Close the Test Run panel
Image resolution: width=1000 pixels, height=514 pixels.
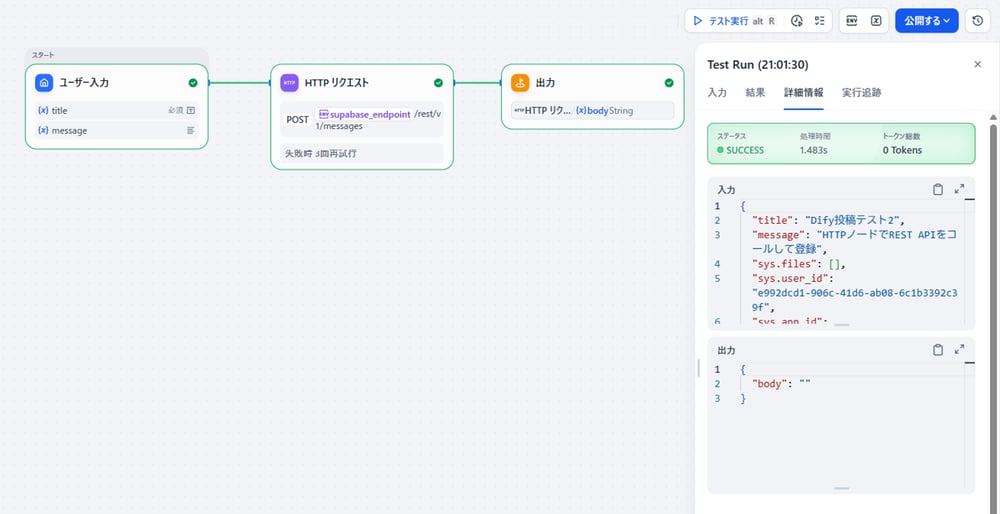pyautogui.click(x=978, y=64)
